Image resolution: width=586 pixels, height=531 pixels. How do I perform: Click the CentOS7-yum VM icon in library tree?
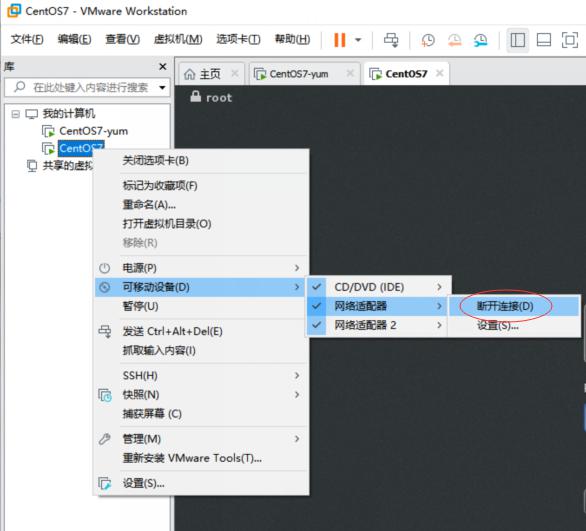tap(48, 131)
